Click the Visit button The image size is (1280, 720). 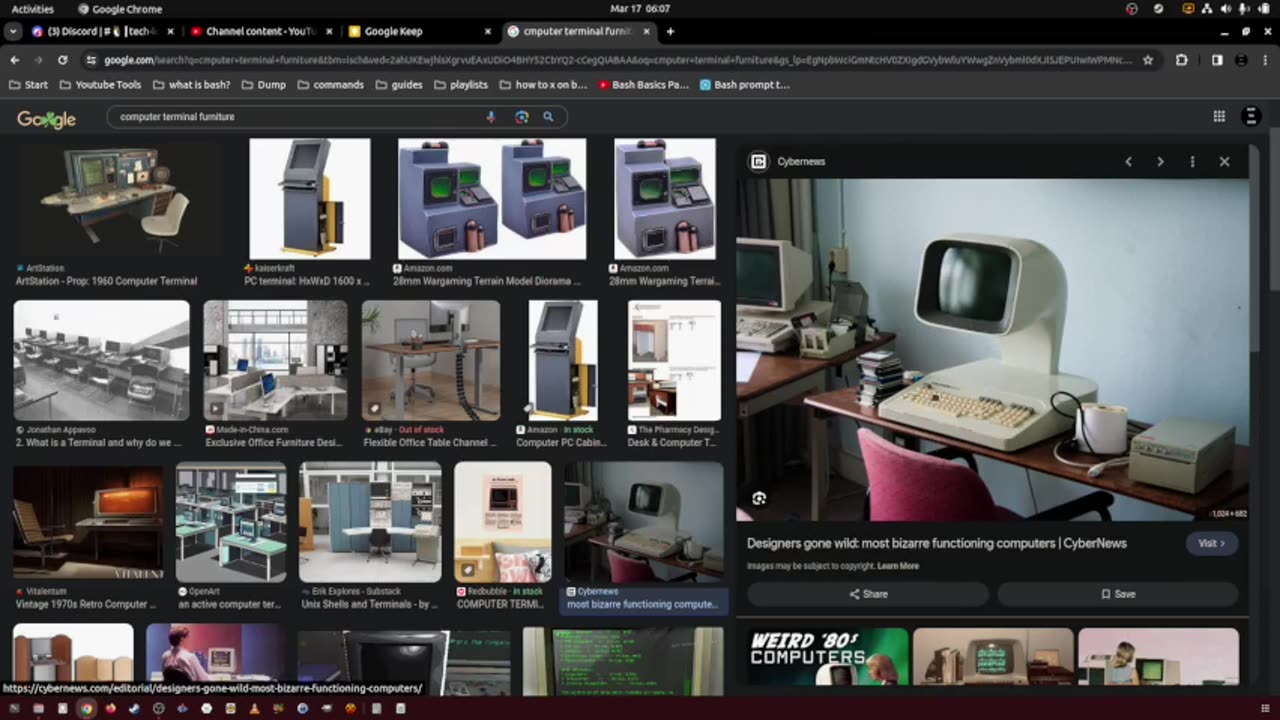1211,543
